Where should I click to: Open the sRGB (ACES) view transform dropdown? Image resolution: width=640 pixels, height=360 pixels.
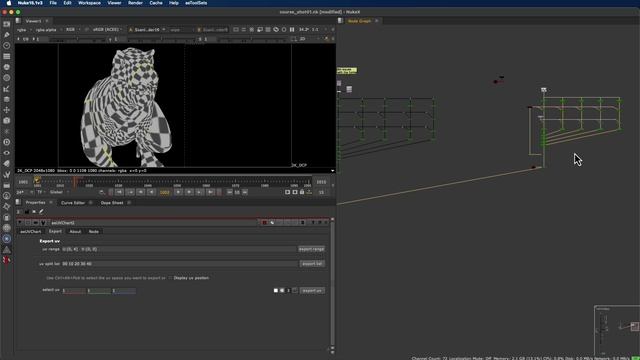coord(107,30)
